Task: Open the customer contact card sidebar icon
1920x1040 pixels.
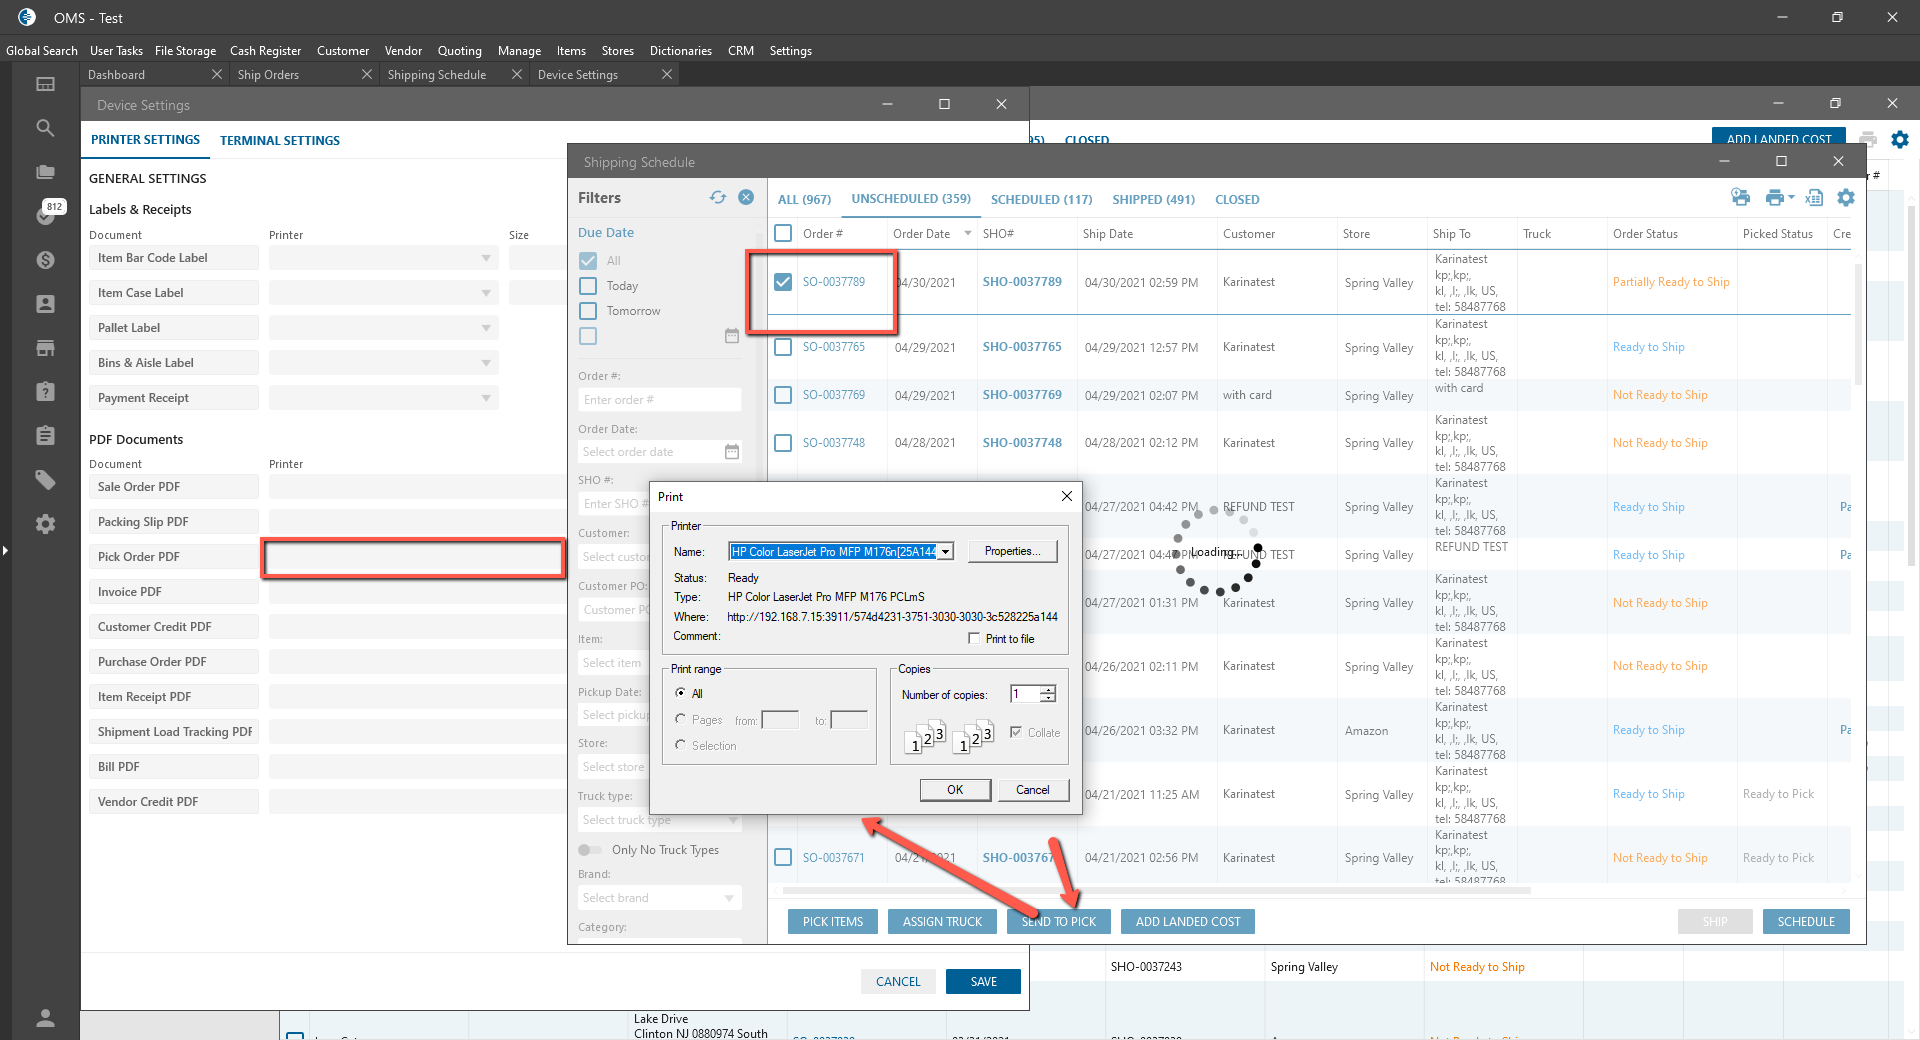Action: pyautogui.click(x=45, y=304)
